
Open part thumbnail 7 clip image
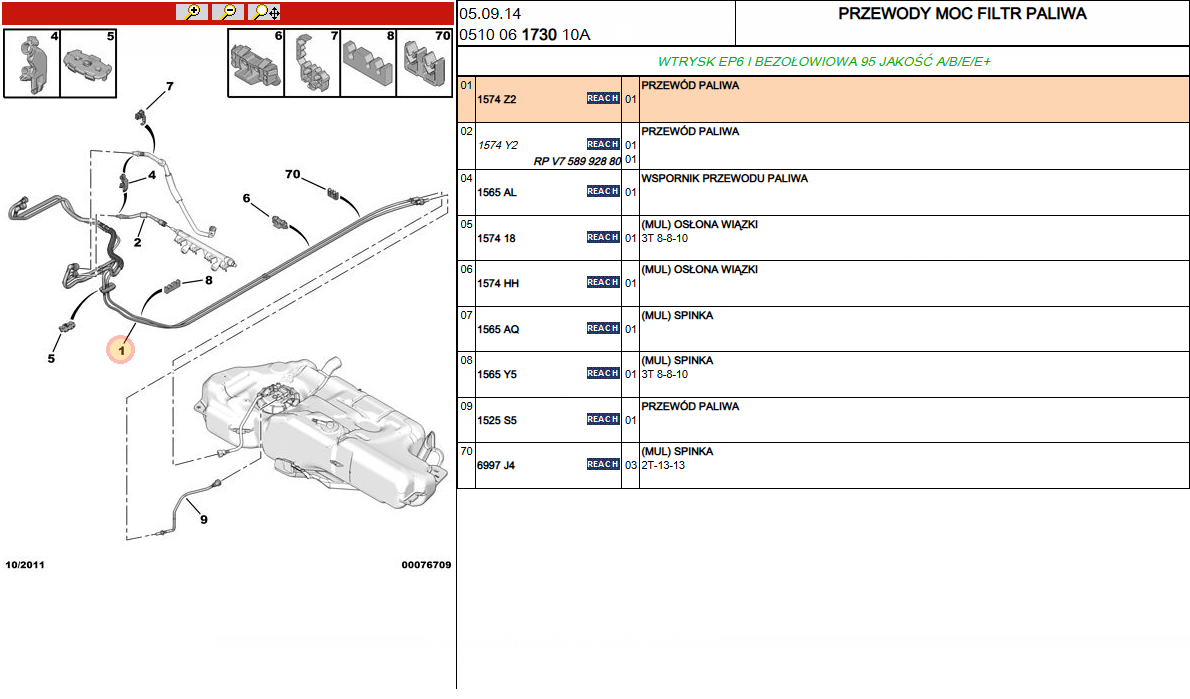(312, 64)
